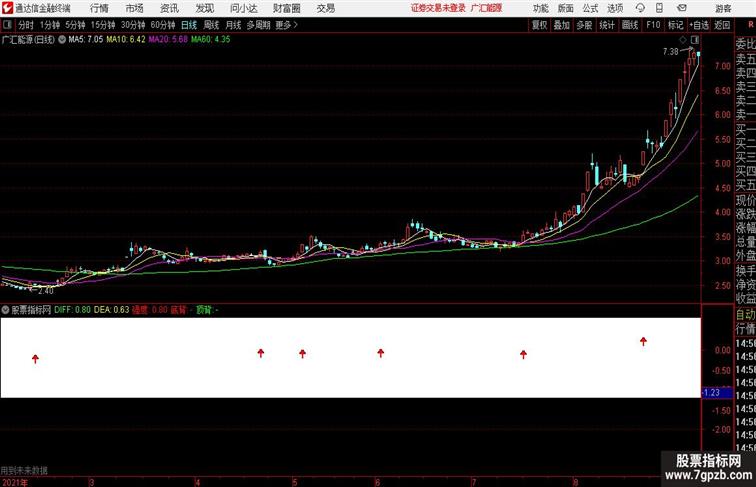756x487 pixels.
Task: Click the 叠加 overlay button
Action: coord(562,25)
